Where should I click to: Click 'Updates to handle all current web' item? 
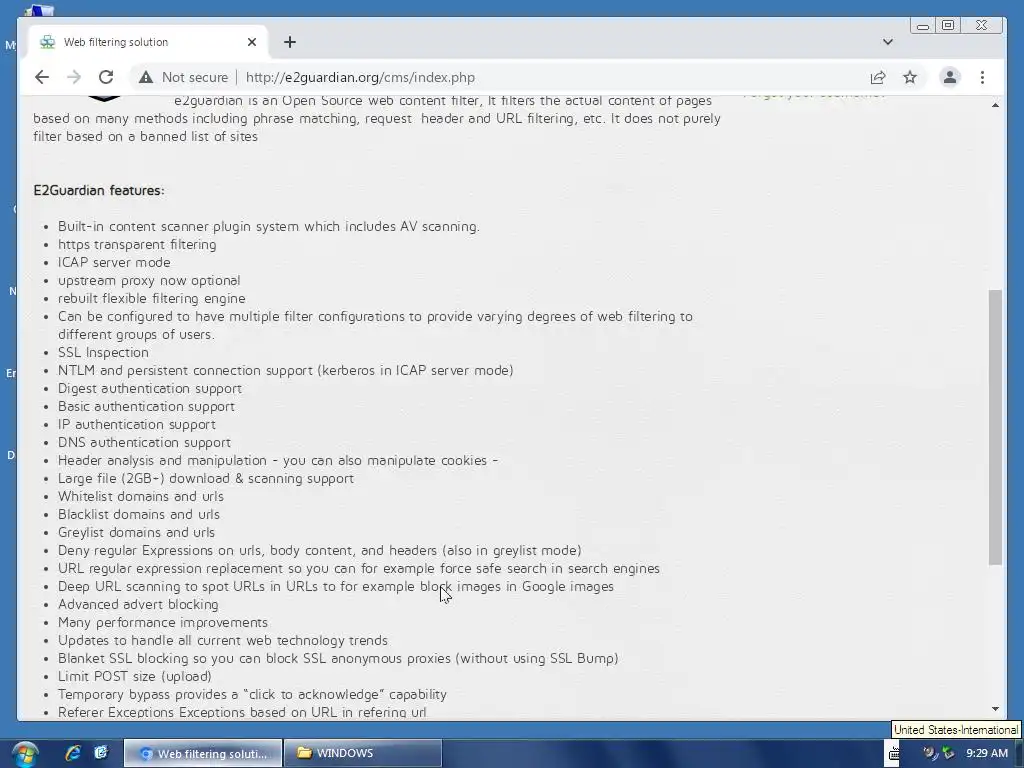tap(223, 640)
